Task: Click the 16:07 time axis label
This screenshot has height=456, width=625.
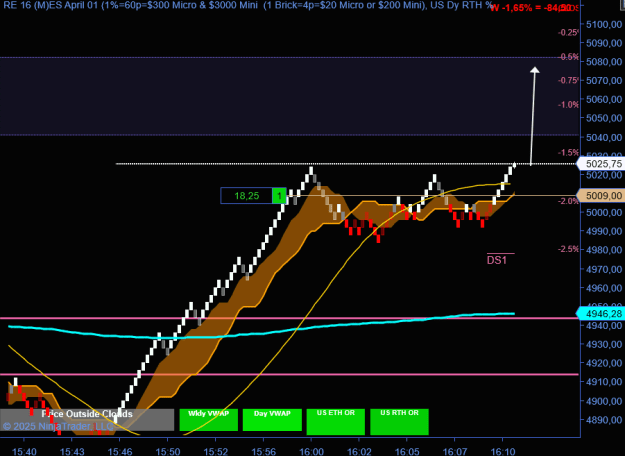Action: tap(455, 451)
